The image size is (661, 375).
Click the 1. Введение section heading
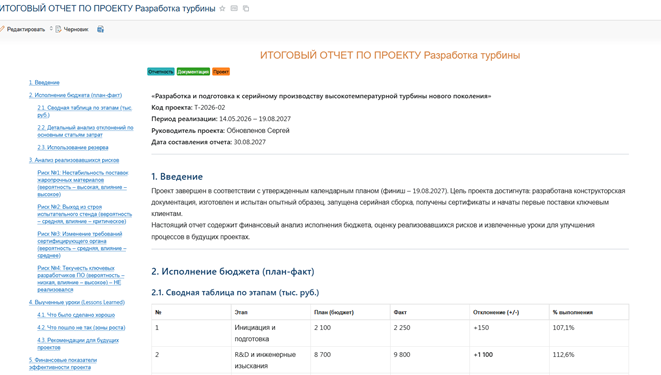pos(177,177)
